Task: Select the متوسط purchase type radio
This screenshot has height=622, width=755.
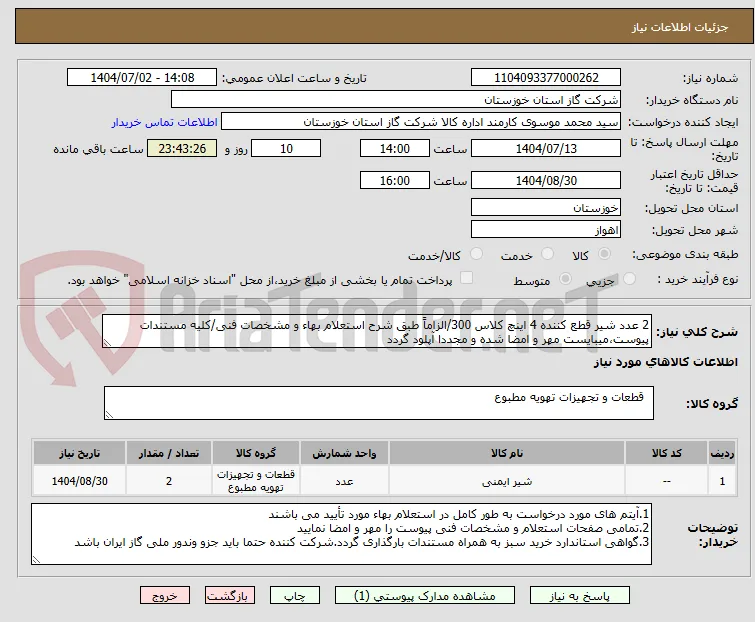Action: [x=565, y=279]
